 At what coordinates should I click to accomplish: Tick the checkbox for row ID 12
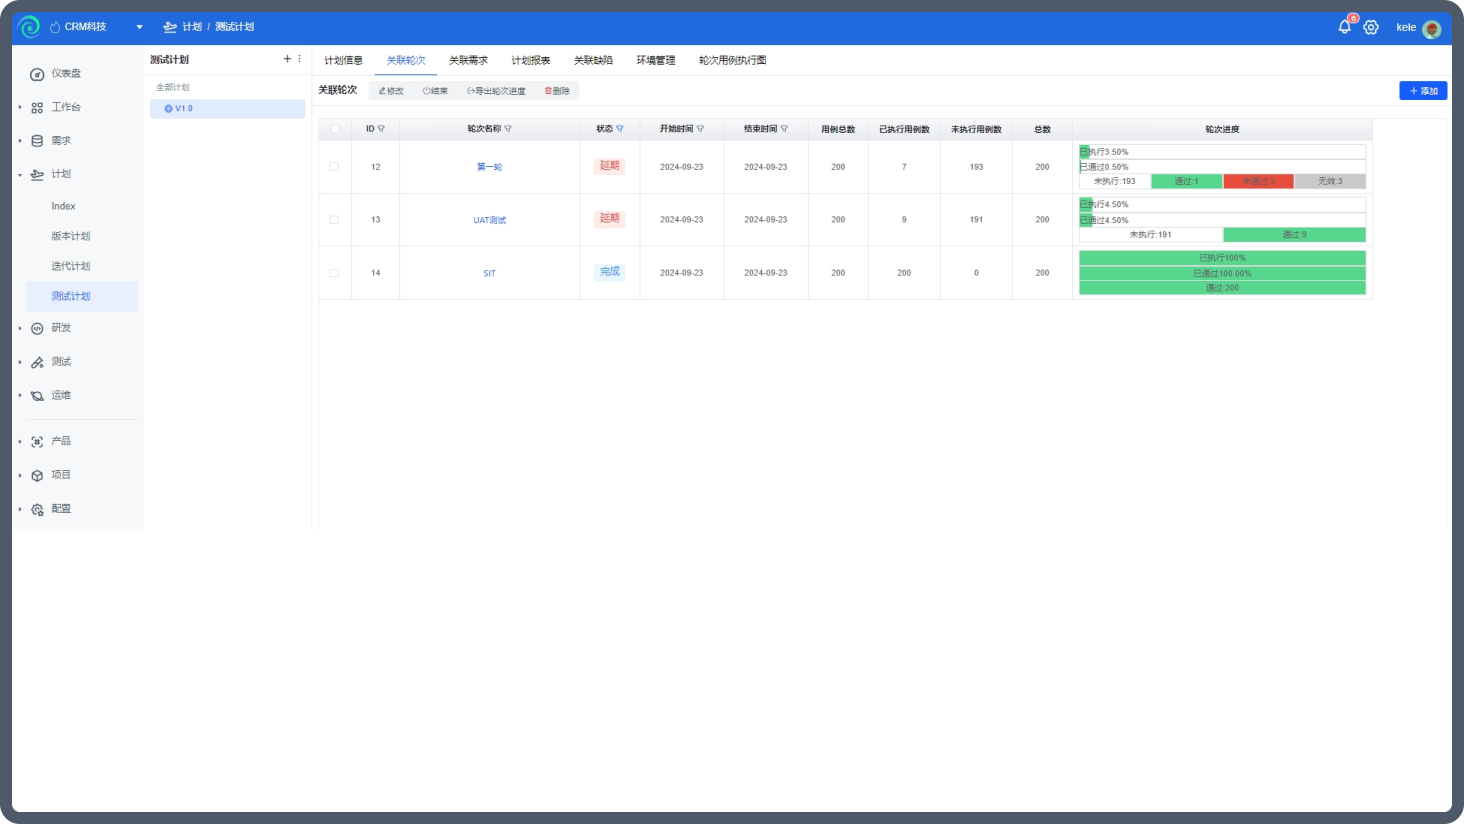point(334,167)
